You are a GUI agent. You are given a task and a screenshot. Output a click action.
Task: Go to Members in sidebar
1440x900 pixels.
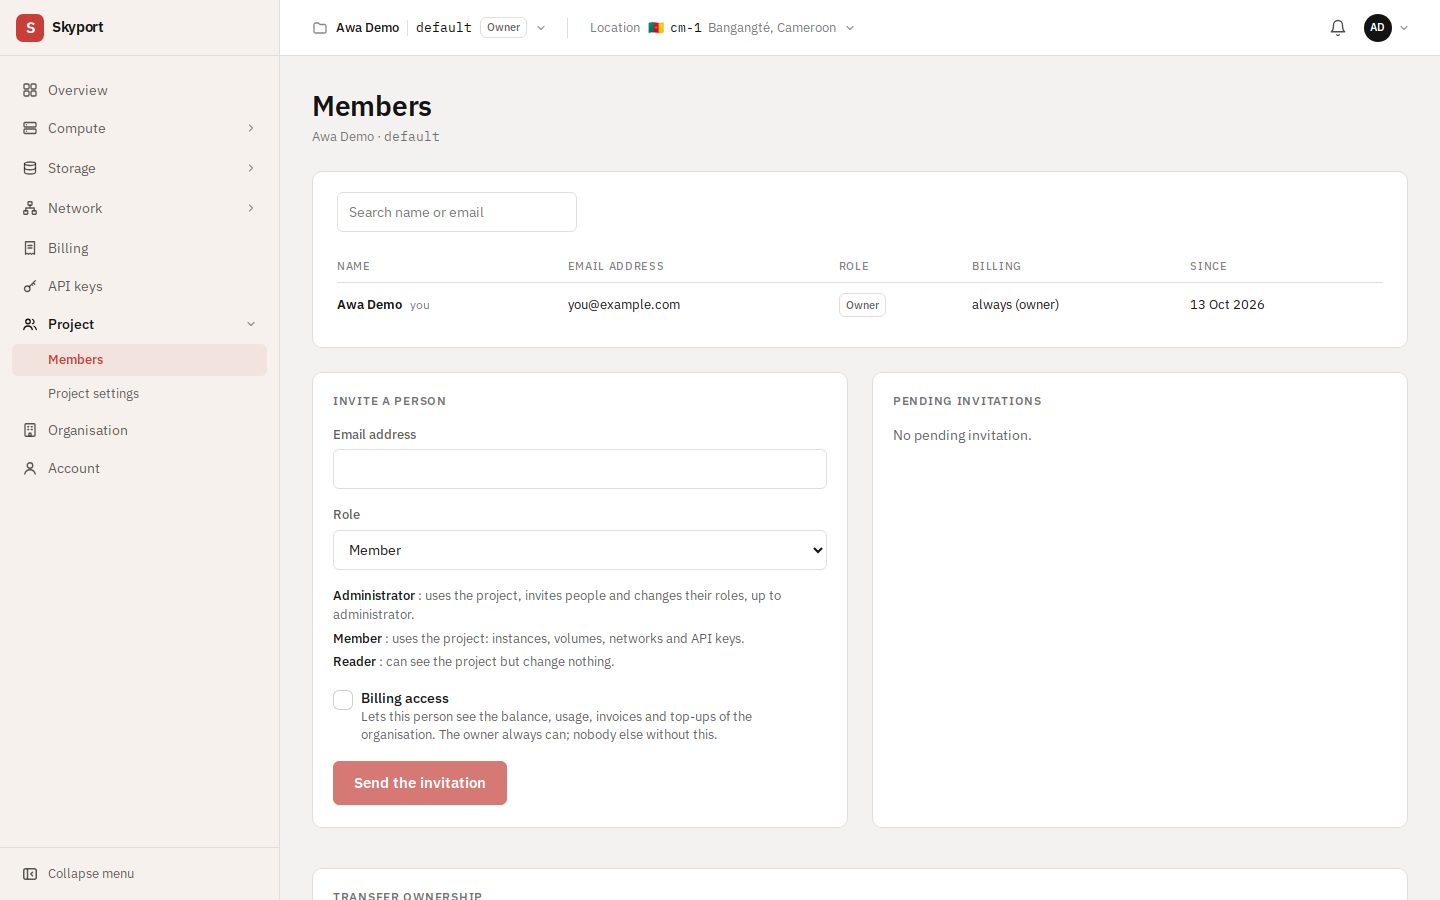(x=139, y=360)
